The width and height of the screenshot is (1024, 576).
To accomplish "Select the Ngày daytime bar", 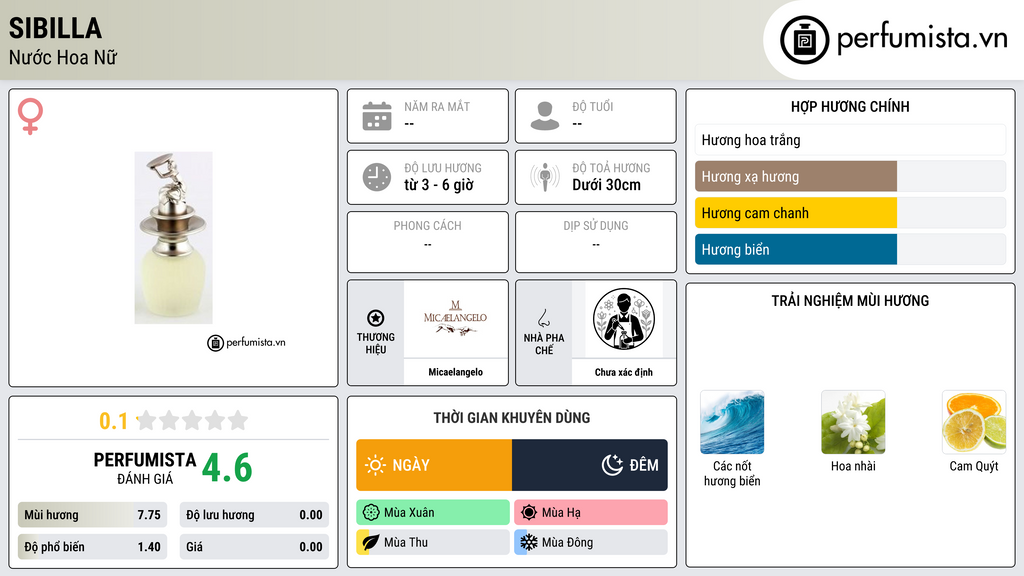I will point(434,465).
